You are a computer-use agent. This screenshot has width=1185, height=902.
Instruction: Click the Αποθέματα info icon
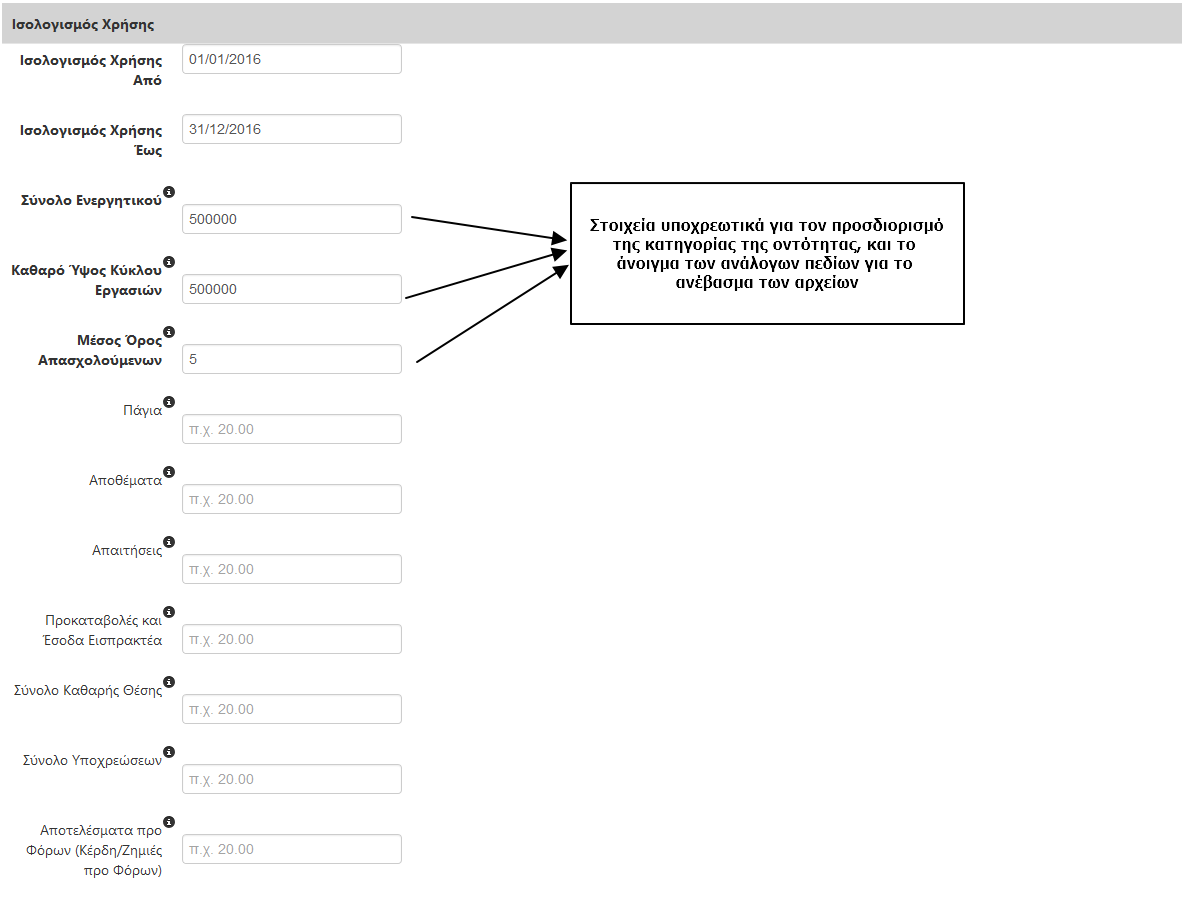(x=168, y=471)
